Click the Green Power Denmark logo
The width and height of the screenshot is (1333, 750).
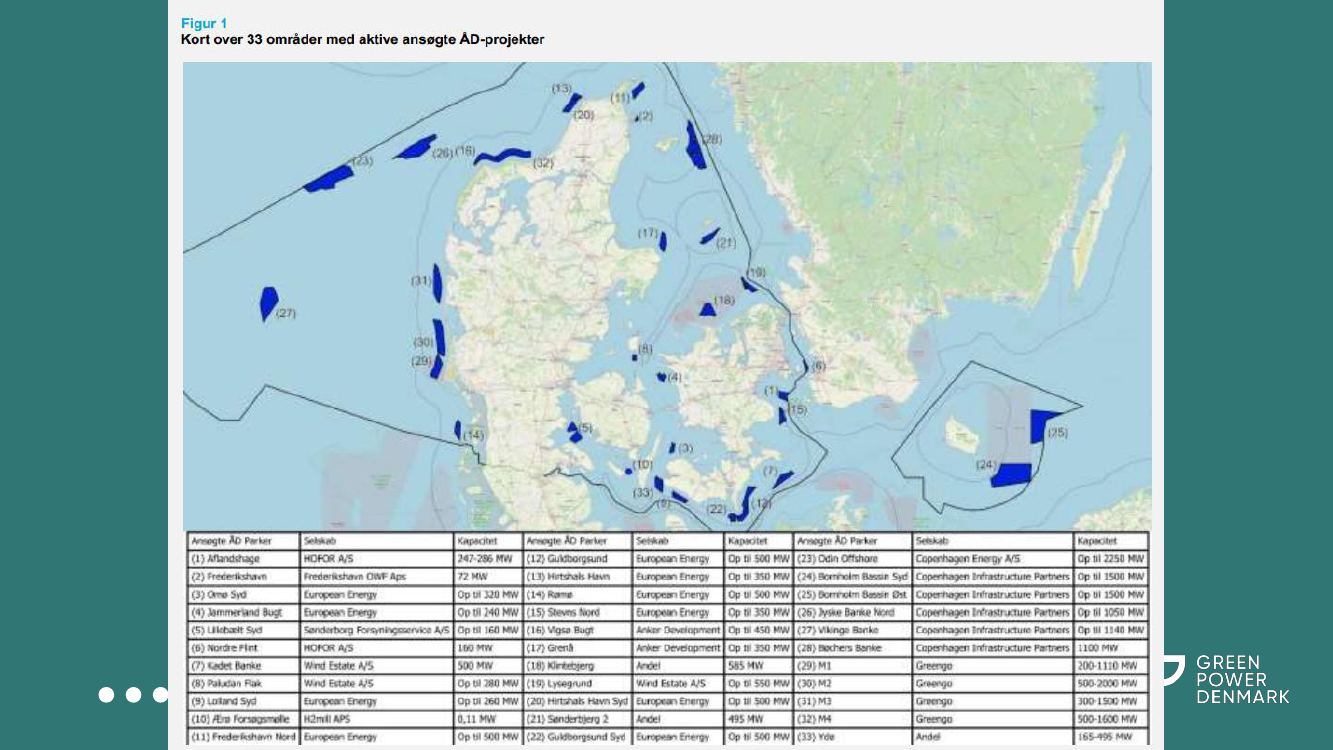1226,679
